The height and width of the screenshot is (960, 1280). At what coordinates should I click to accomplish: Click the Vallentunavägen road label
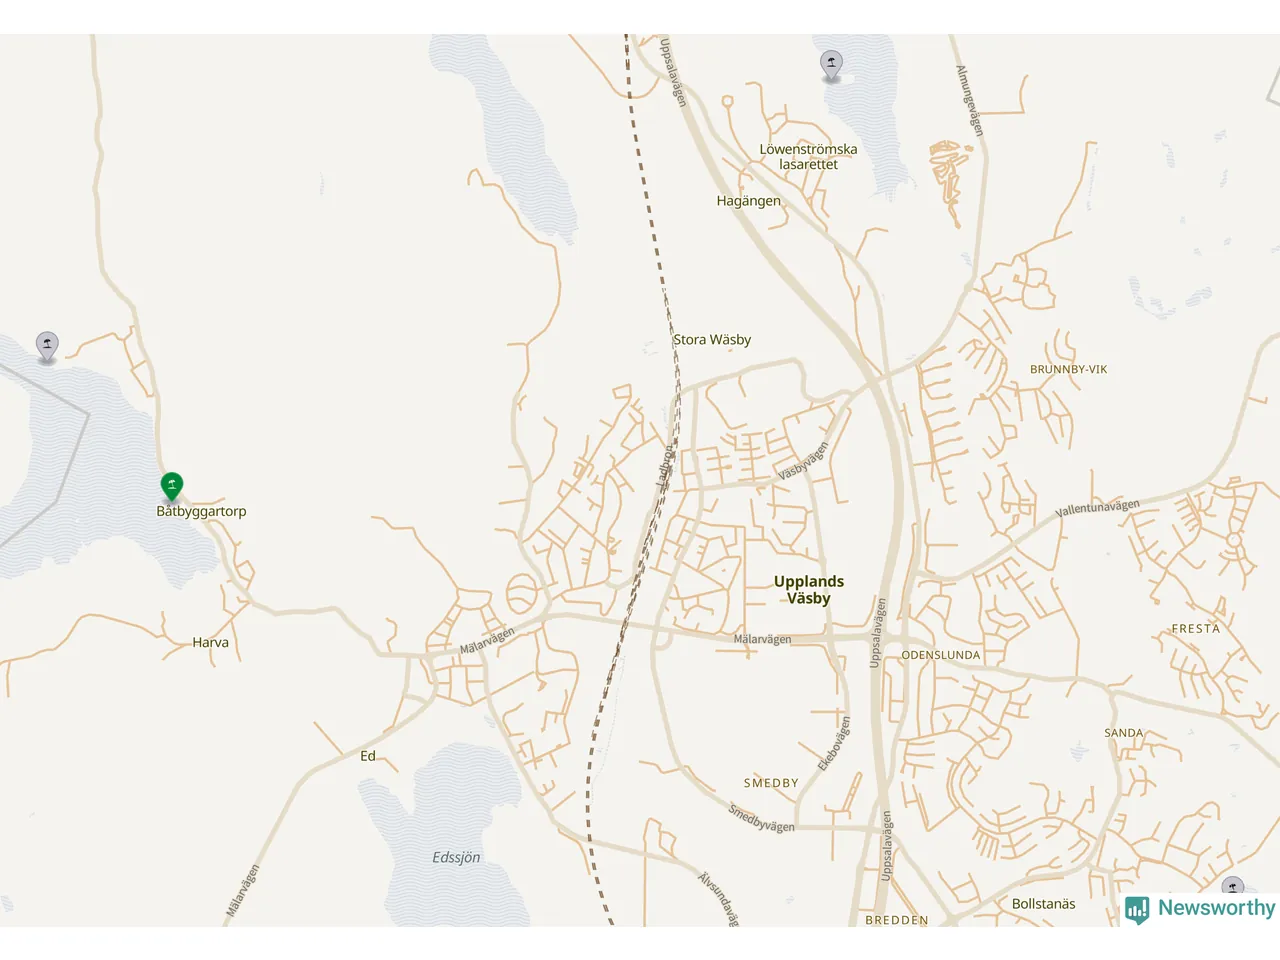pyautogui.click(x=1097, y=508)
